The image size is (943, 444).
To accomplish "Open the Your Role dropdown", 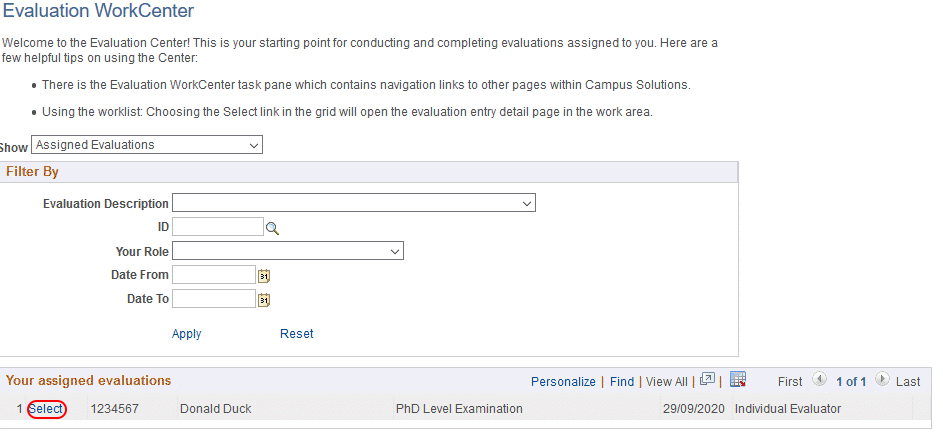I will coord(288,251).
